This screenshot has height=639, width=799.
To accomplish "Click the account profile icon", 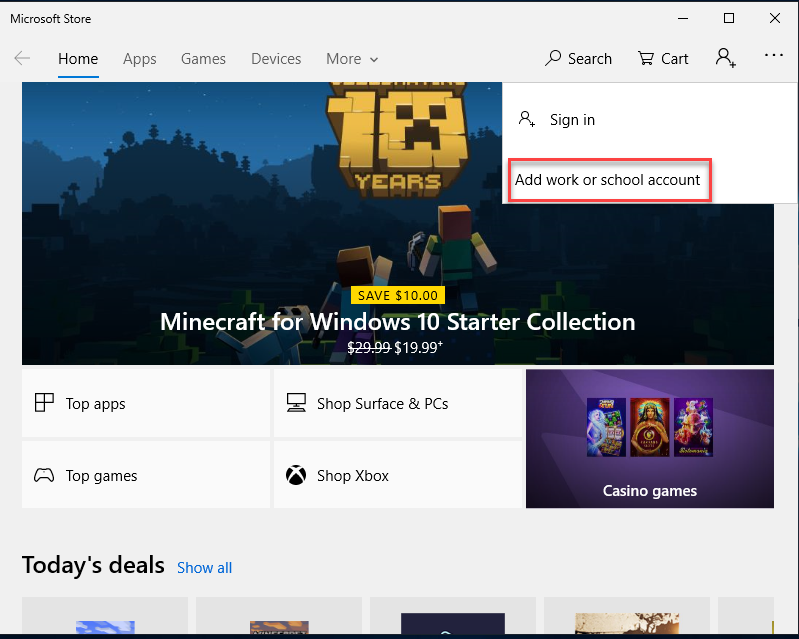I will [726, 58].
